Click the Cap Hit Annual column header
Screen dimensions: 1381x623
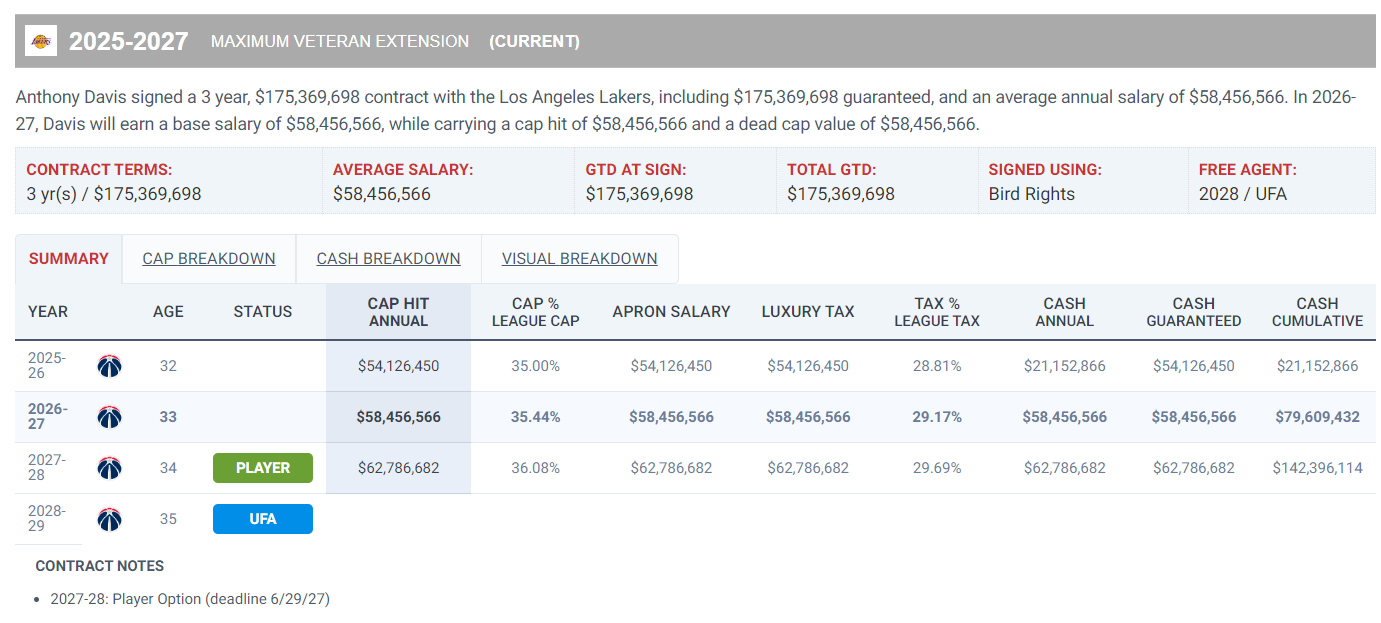[x=398, y=312]
